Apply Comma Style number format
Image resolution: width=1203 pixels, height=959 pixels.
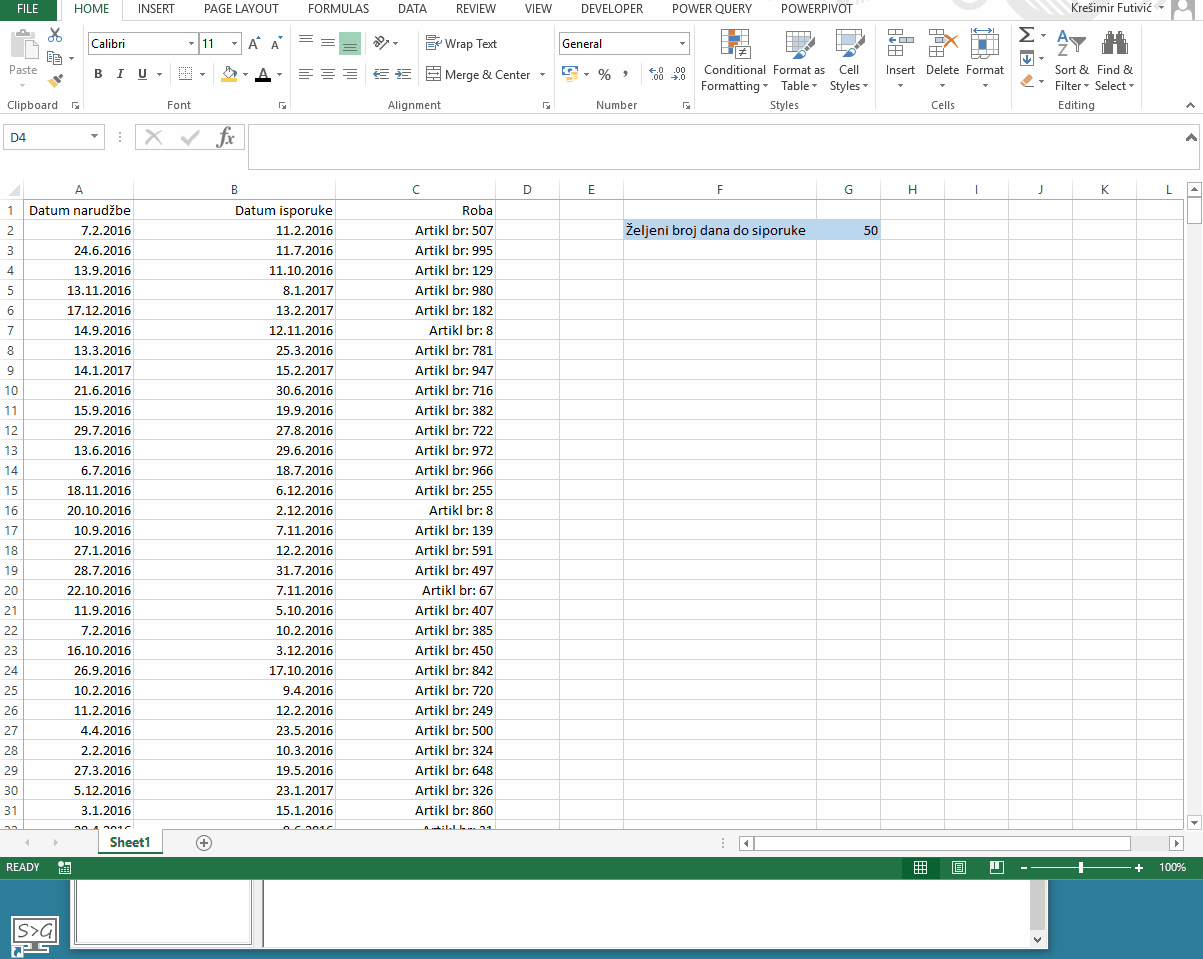click(x=626, y=74)
